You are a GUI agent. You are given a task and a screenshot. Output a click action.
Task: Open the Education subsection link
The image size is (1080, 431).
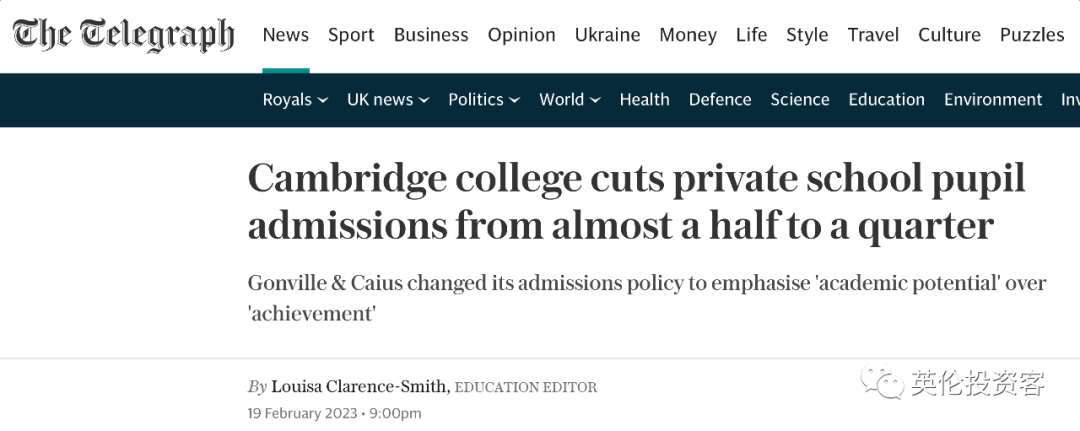[886, 100]
